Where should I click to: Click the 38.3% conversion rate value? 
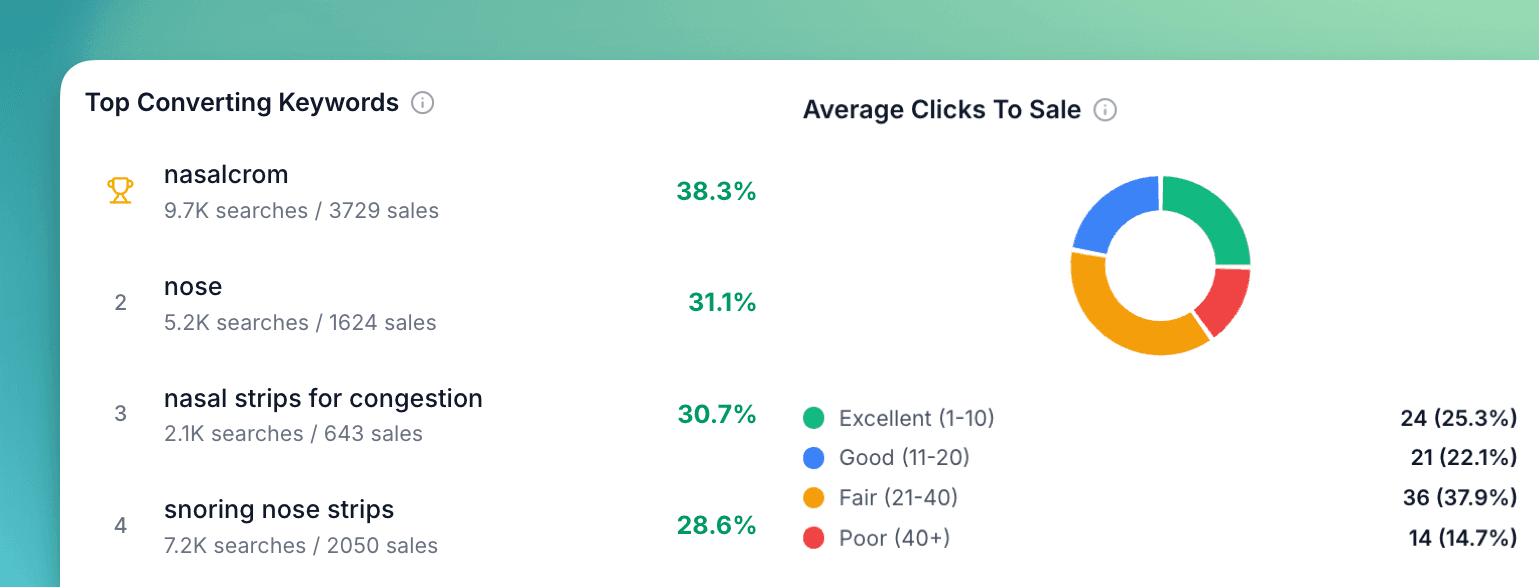[717, 191]
